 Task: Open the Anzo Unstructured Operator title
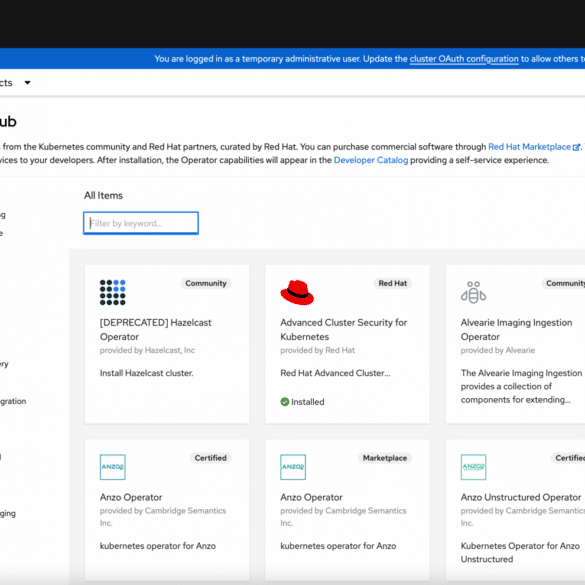(521, 497)
